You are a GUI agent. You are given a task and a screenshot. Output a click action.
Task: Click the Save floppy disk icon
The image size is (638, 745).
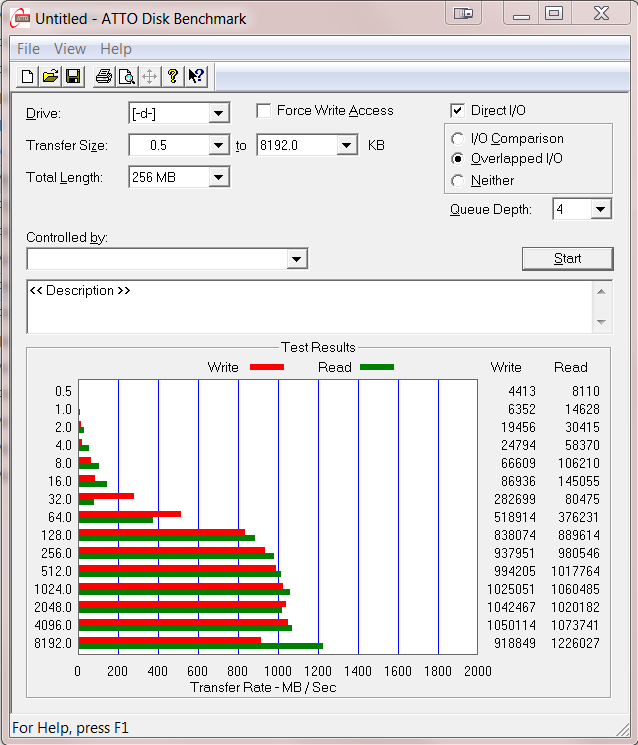point(73,77)
